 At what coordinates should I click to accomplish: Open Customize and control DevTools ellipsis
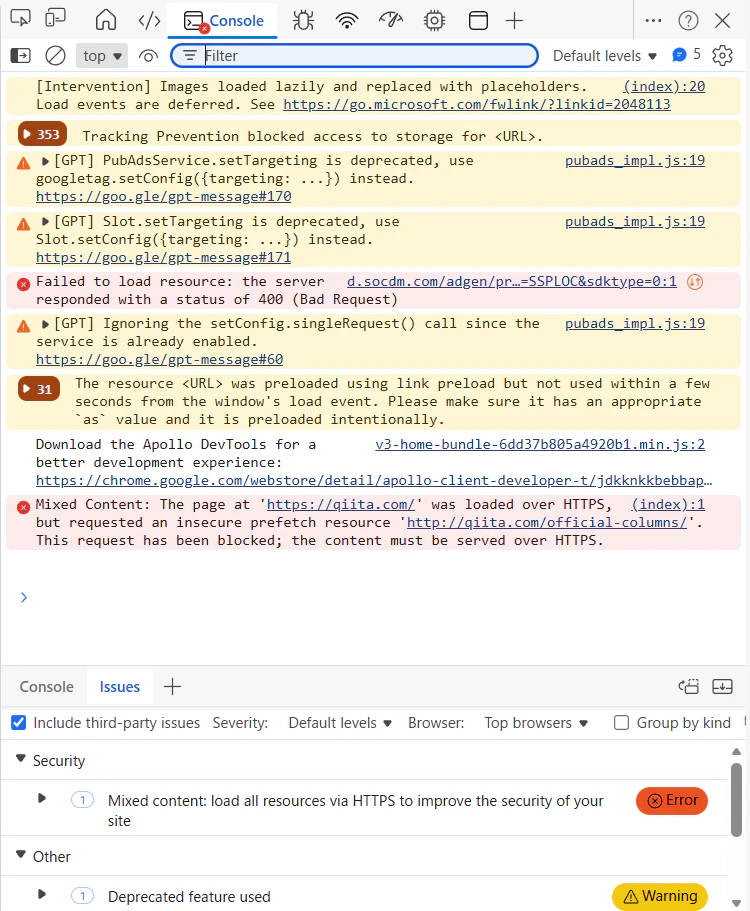pyautogui.click(x=653, y=21)
